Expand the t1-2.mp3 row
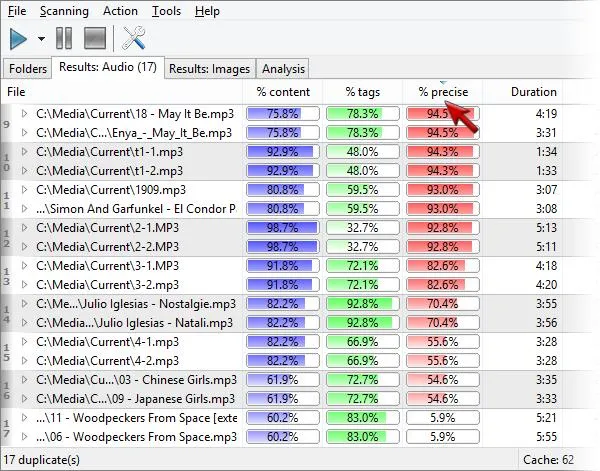The width and height of the screenshot is (600, 471). (x=24, y=171)
